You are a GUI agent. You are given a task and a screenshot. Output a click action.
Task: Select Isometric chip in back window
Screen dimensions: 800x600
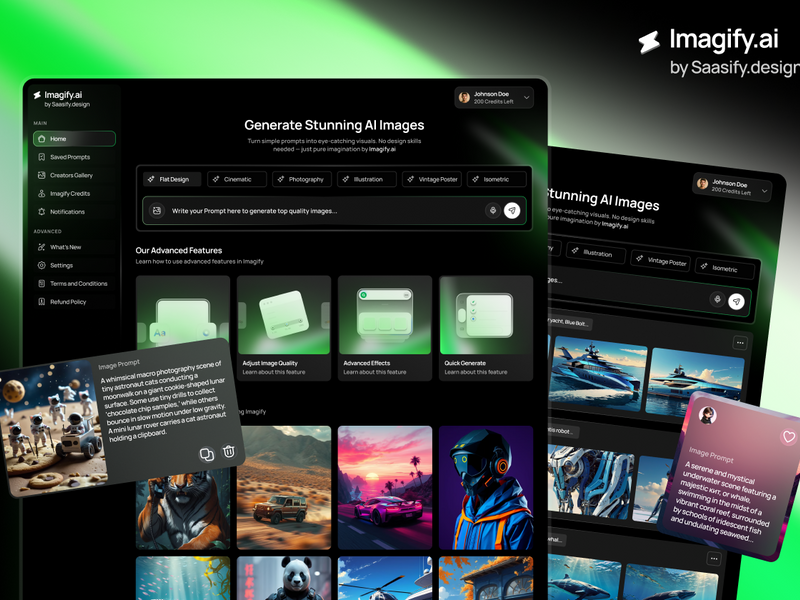click(x=724, y=268)
